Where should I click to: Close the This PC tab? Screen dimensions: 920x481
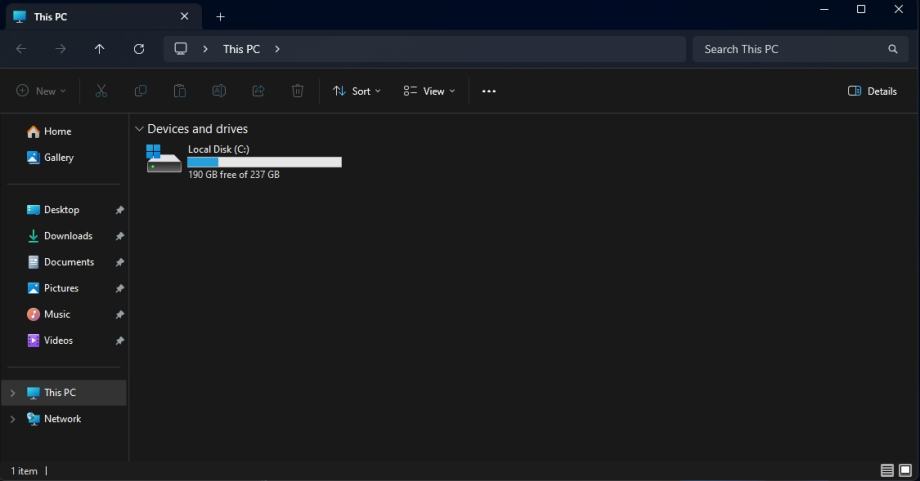pyautogui.click(x=184, y=16)
